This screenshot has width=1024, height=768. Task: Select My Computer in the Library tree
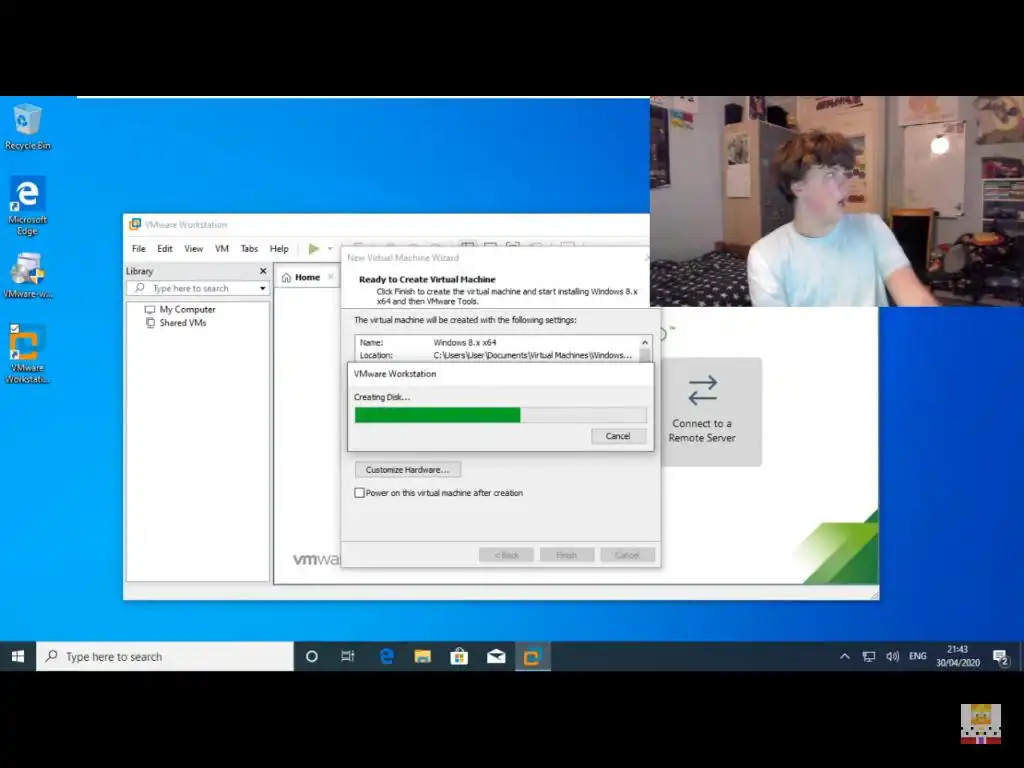[187, 310]
